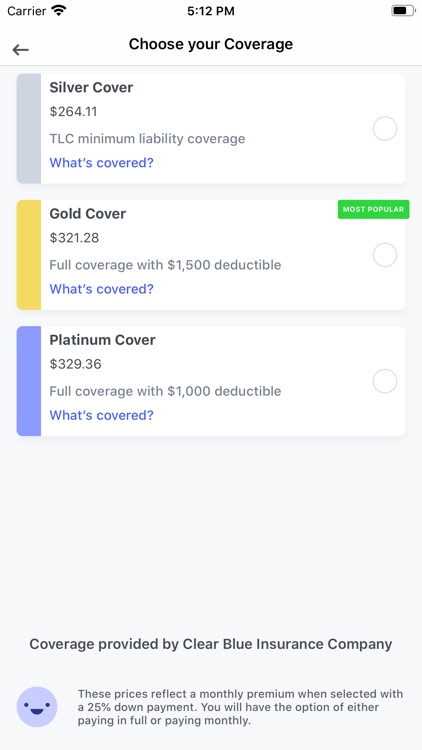Tap the grey Silver Cover color bar
422x750 pixels.
29,129
